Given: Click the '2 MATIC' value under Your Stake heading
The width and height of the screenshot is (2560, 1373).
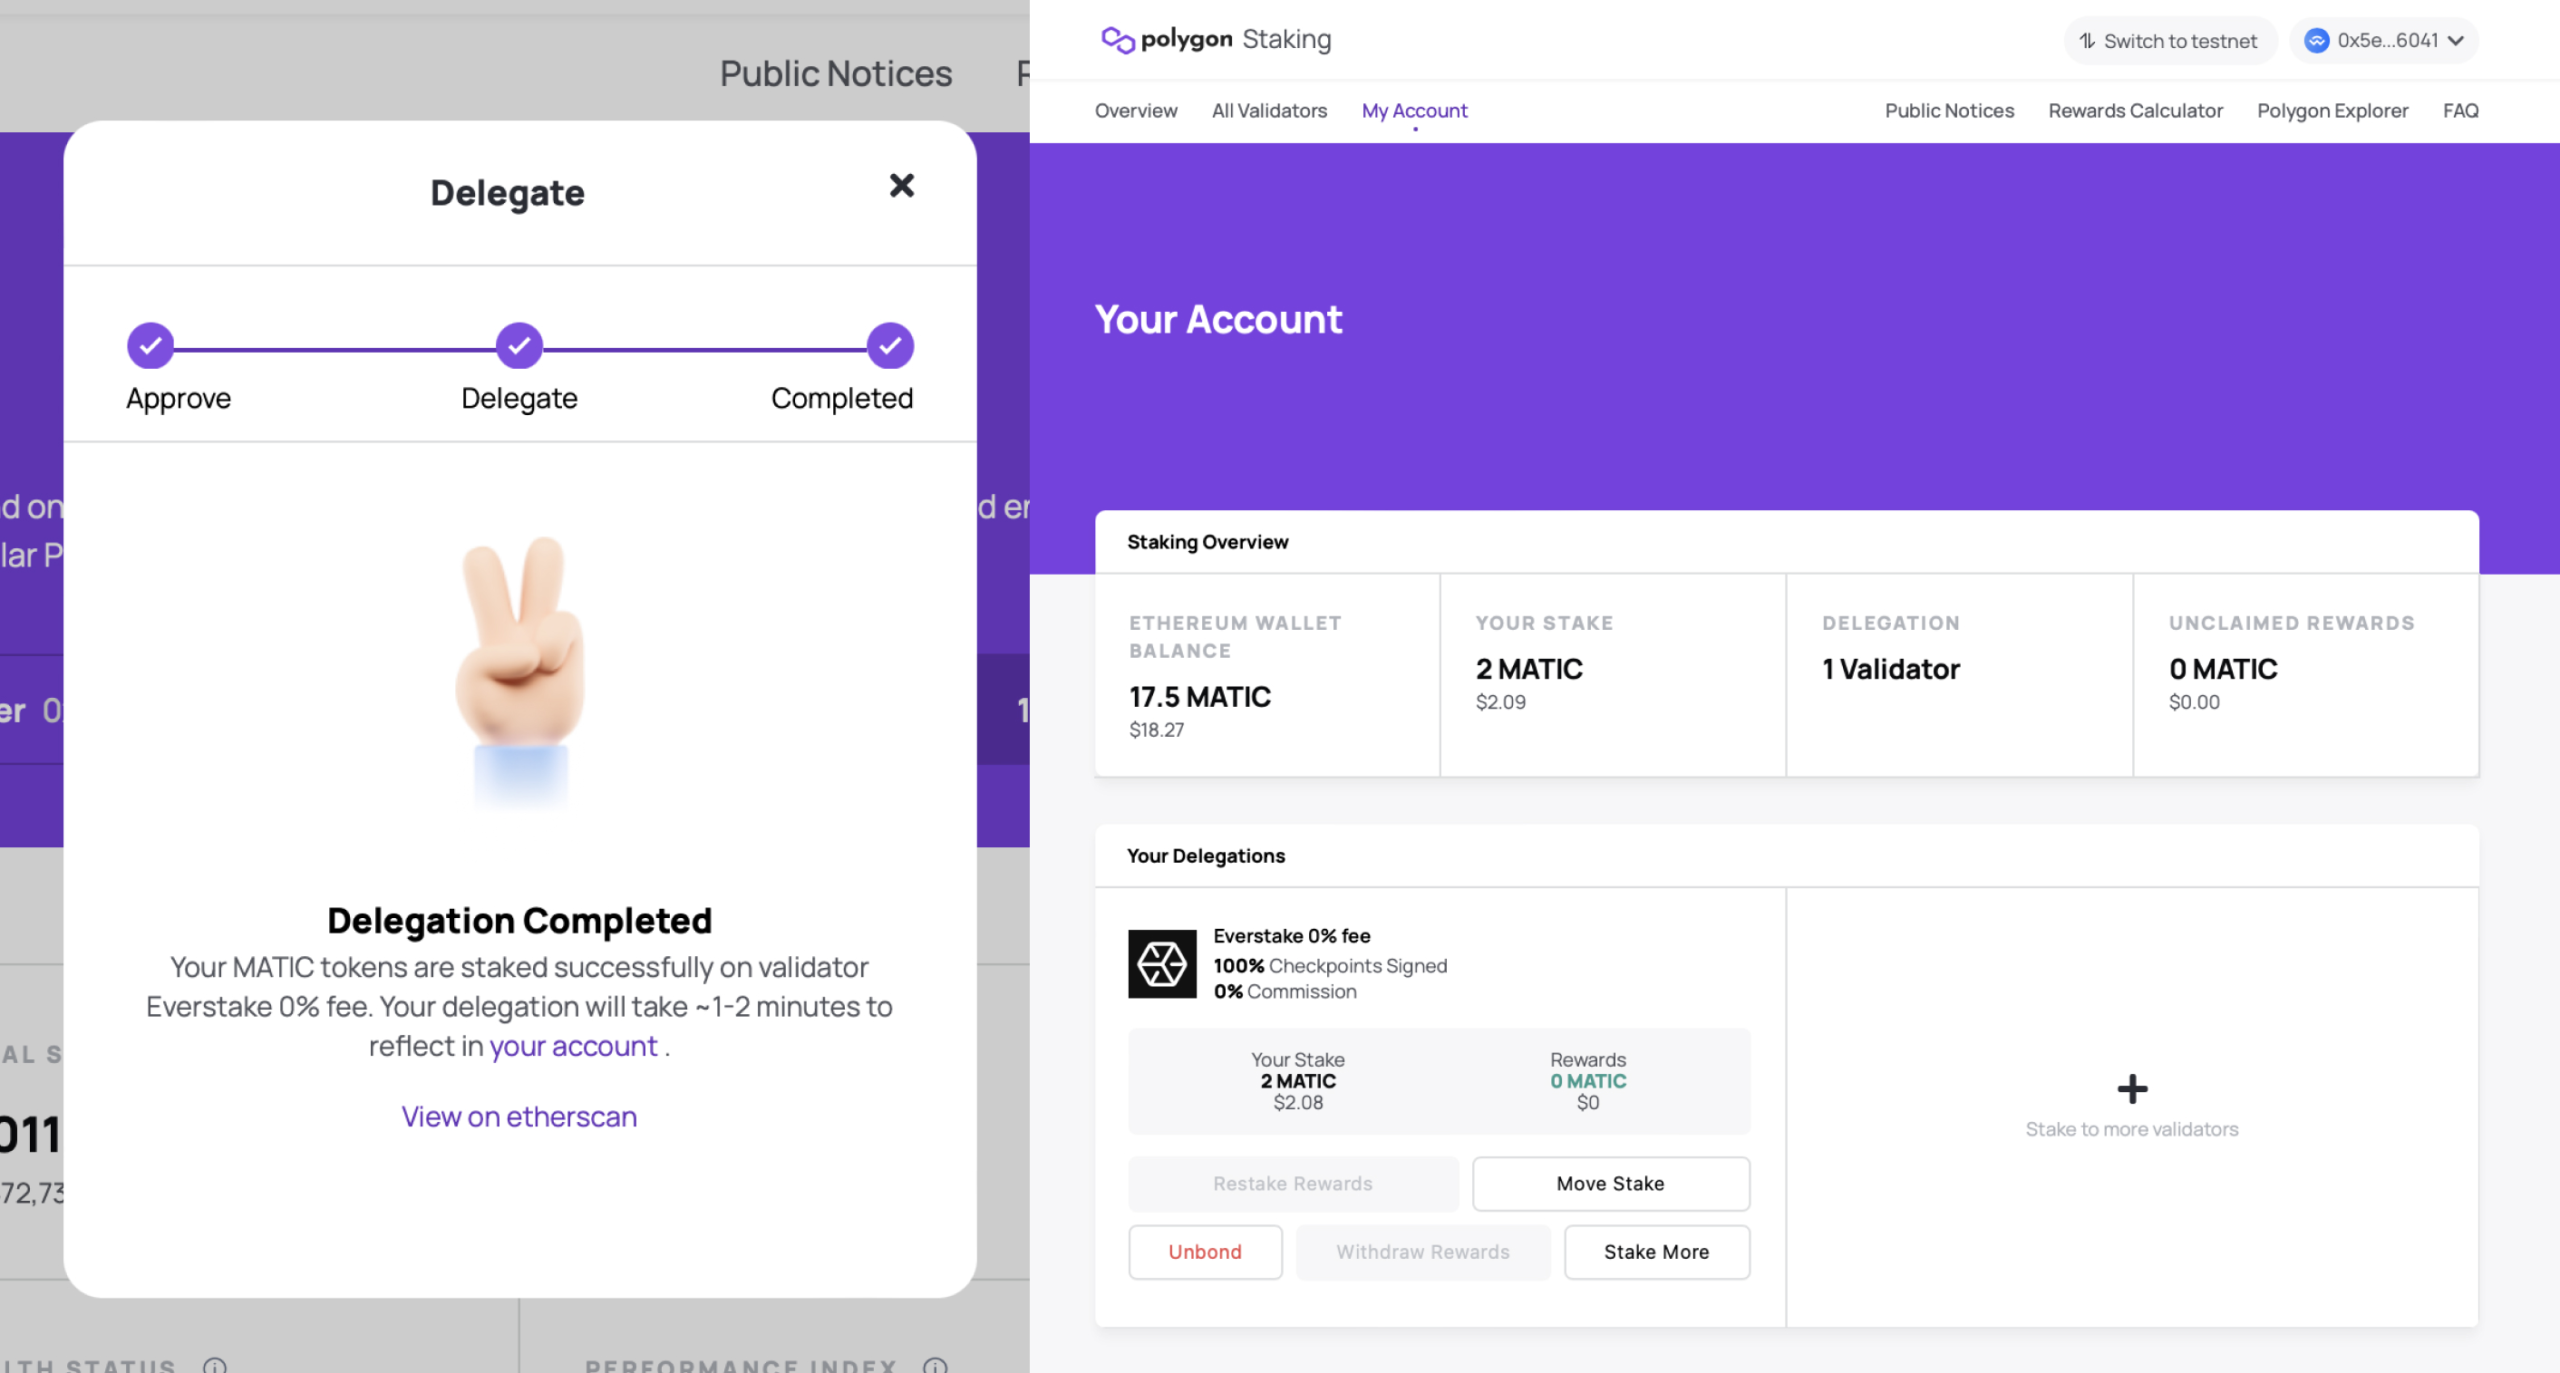Looking at the screenshot, I should [1529, 669].
